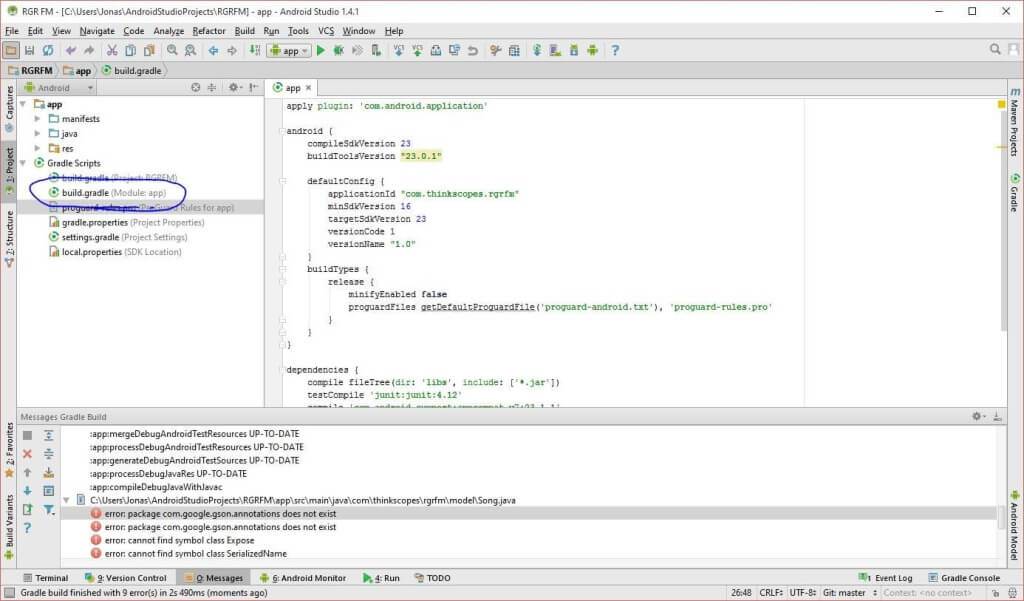This screenshot has height=601, width=1024.
Task: Click the stop square in Messages panel
Action: (x=27, y=435)
